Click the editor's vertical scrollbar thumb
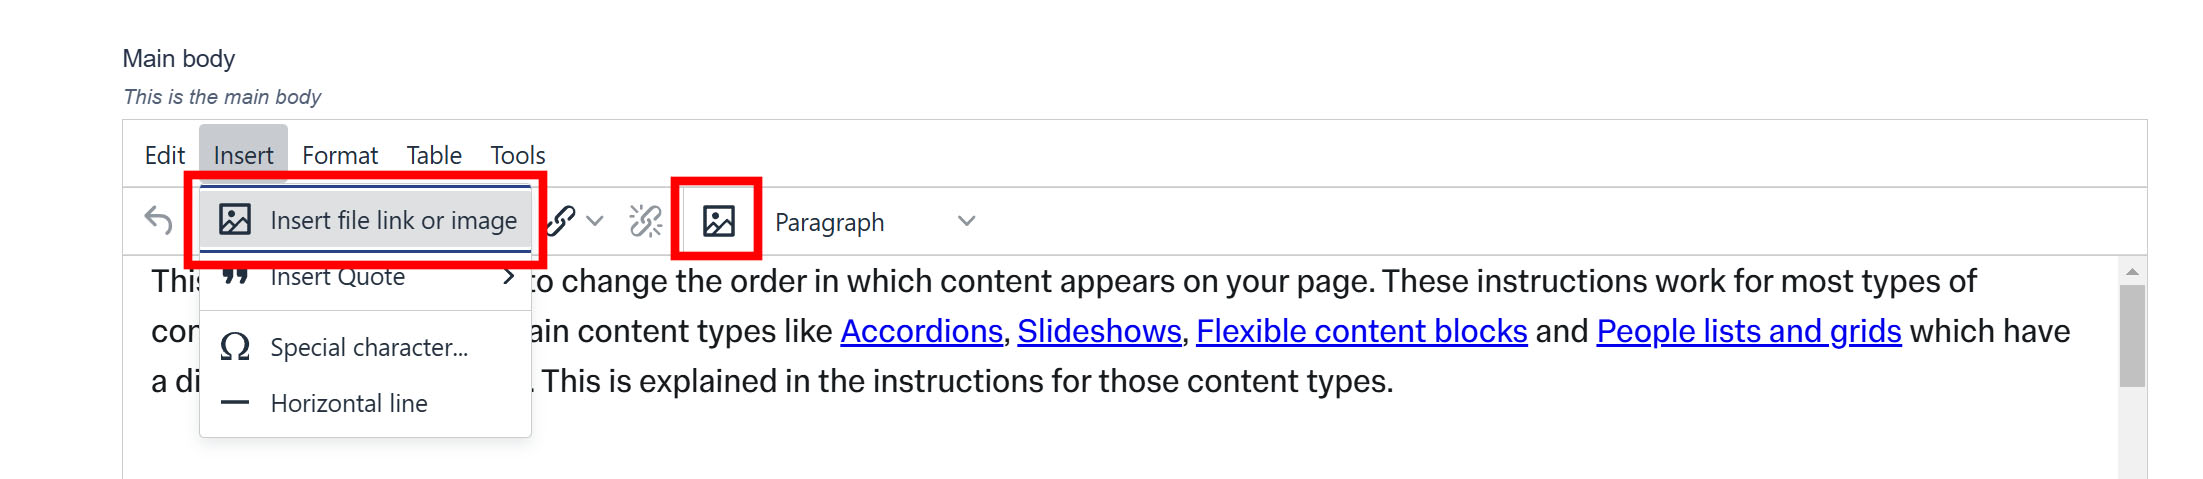 2132,335
